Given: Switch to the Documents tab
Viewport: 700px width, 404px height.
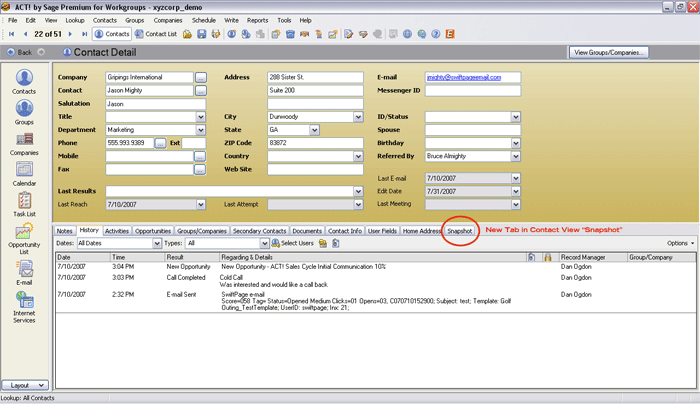Looking at the screenshot, I should point(307,231).
